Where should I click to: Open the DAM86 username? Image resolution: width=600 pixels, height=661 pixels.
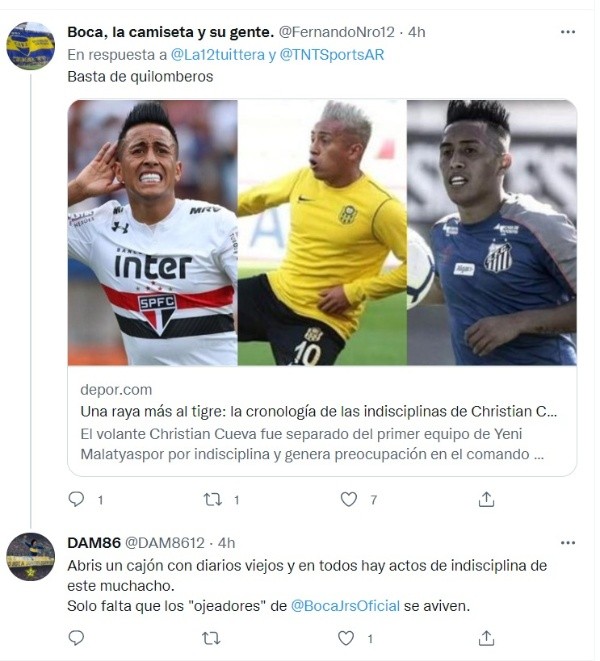[x=94, y=543]
